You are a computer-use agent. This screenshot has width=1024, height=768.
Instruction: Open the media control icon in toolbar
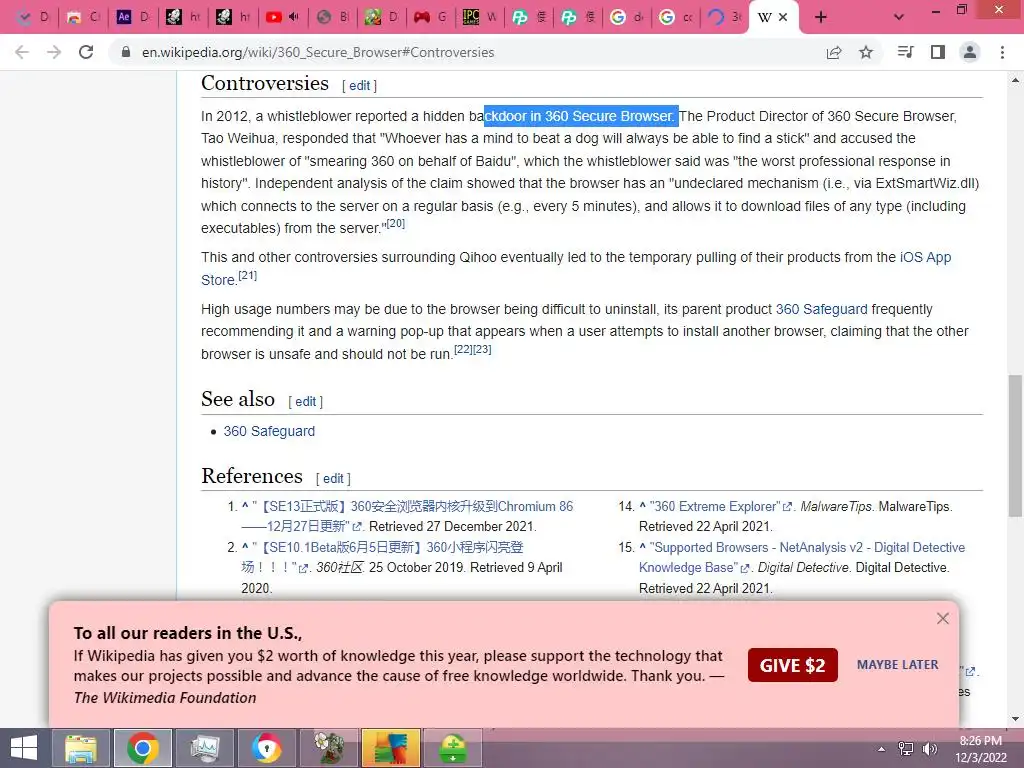(905, 52)
